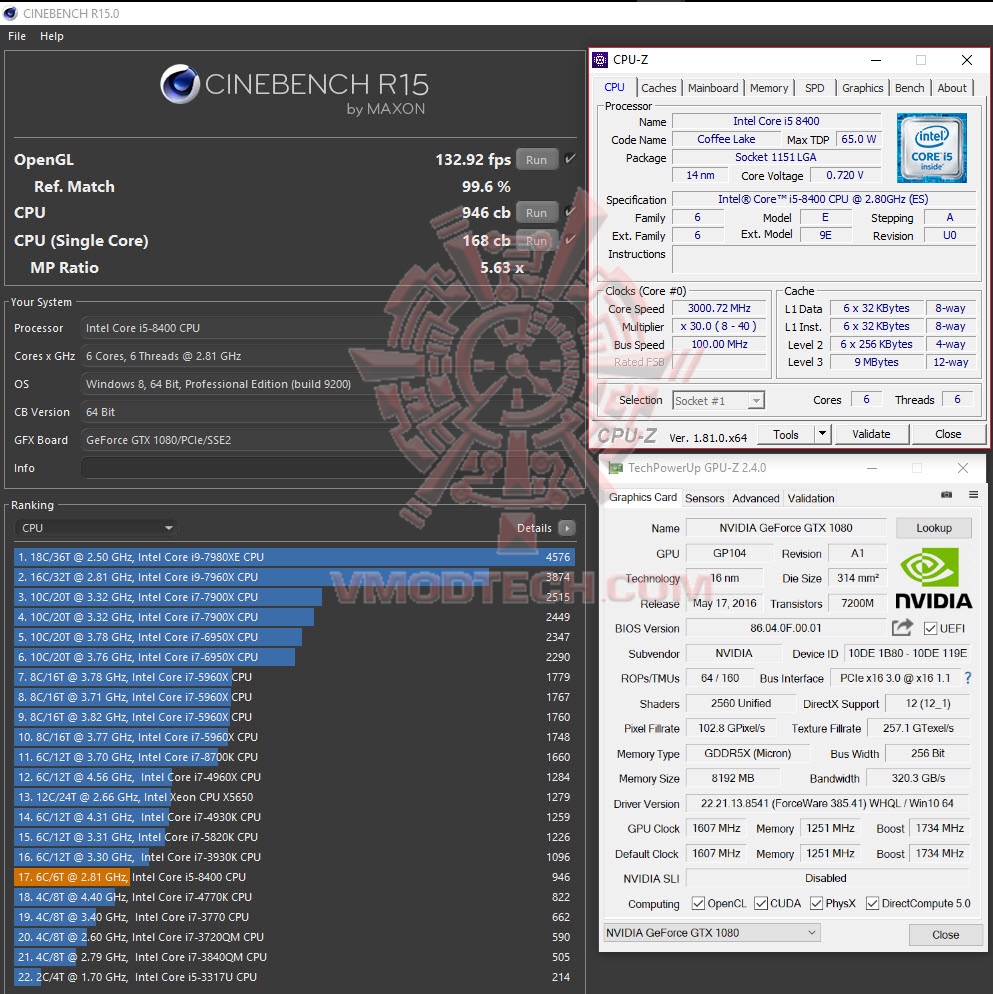993x994 pixels.
Task: Open the Validation tab in GPU-Z
Action: pos(811,498)
